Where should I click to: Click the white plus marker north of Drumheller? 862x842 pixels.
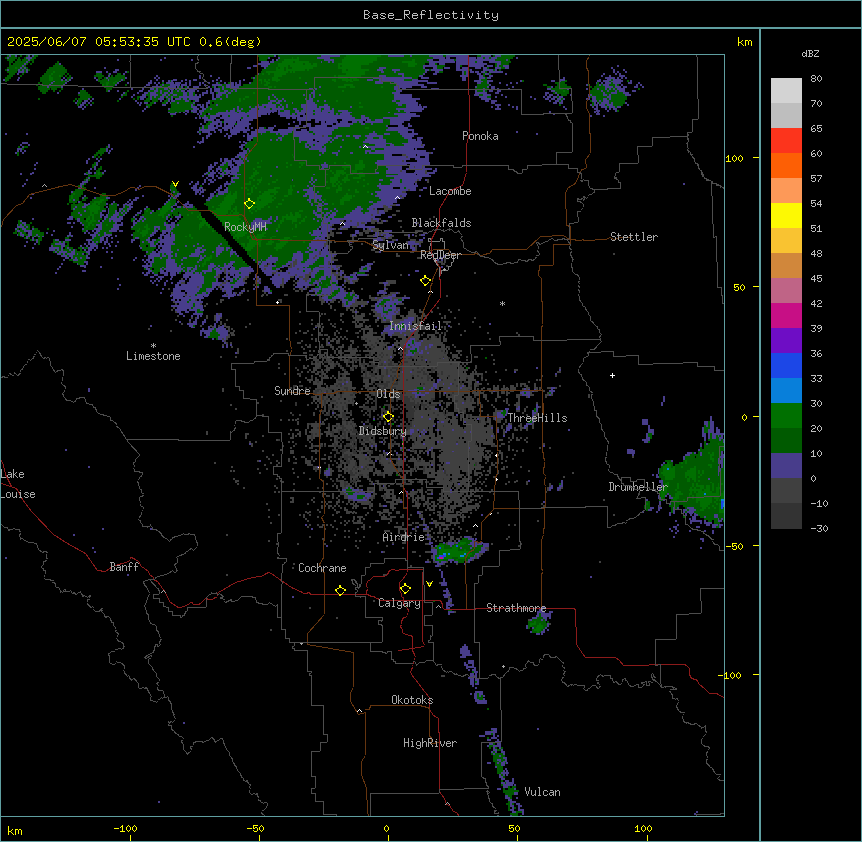point(612,375)
